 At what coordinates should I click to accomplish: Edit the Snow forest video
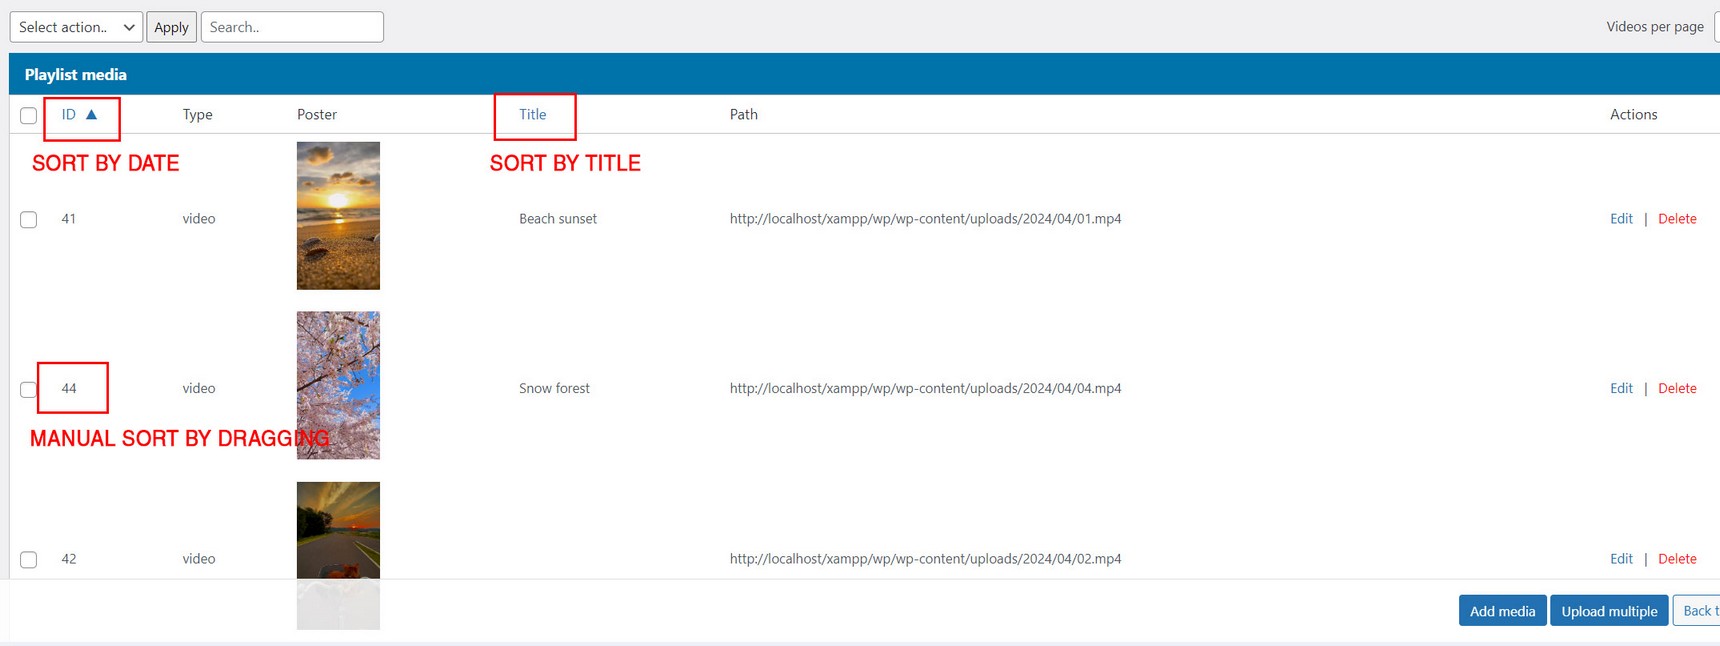1621,389
